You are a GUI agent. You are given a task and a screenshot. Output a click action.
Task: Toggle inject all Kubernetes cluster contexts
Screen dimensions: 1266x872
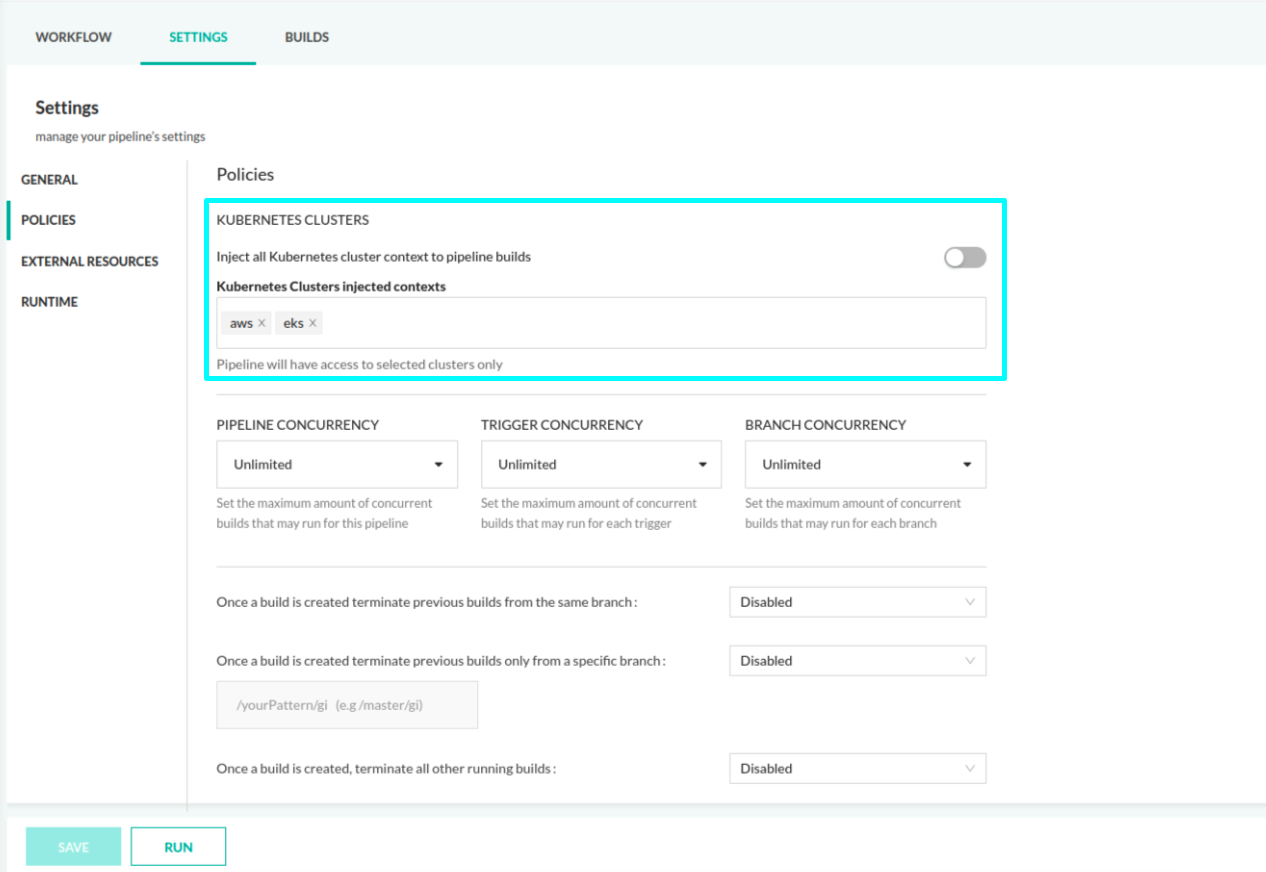coord(965,258)
